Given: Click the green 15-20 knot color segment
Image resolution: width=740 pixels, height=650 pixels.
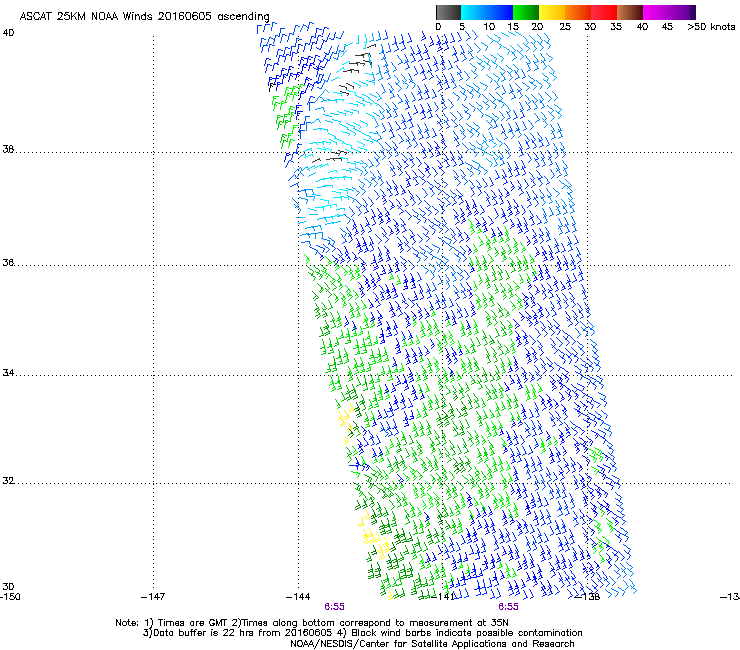Looking at the screenshot, I should coord(526,12).
